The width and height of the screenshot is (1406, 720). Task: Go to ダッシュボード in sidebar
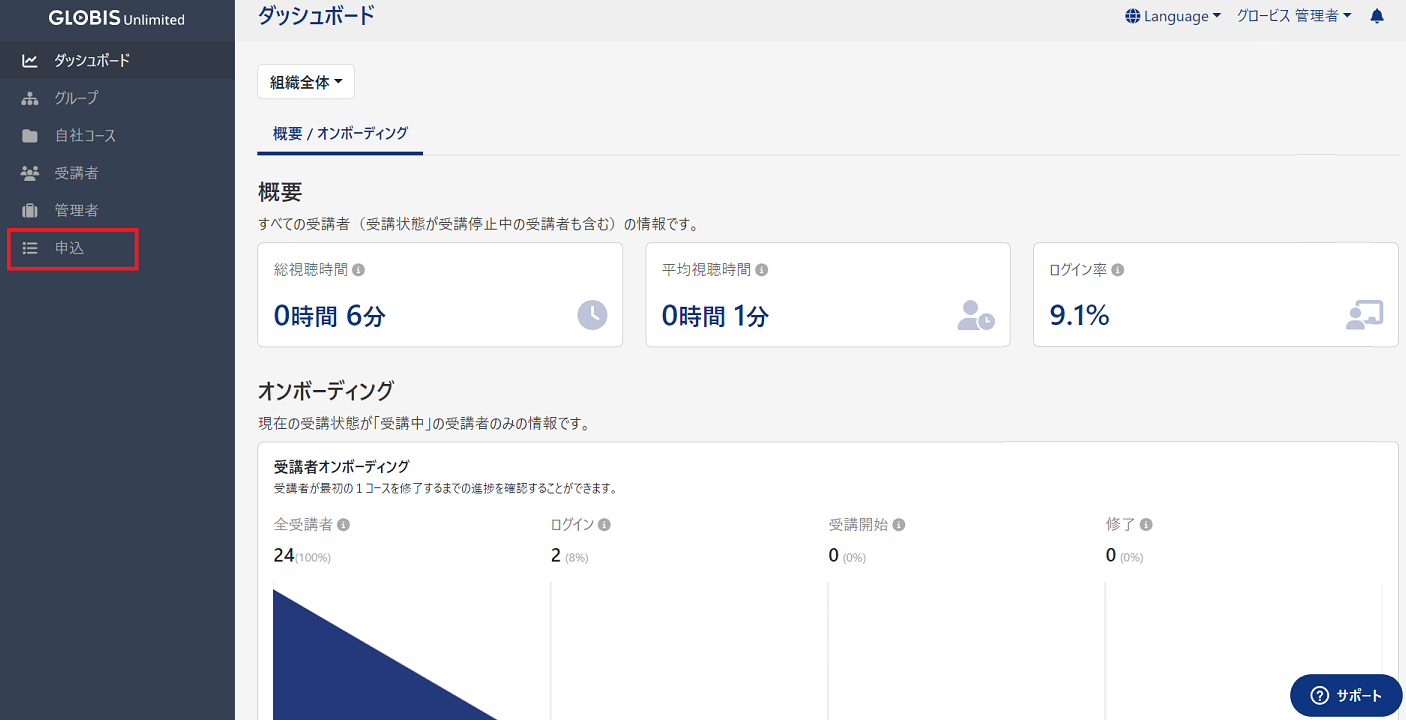pos(117,61)
